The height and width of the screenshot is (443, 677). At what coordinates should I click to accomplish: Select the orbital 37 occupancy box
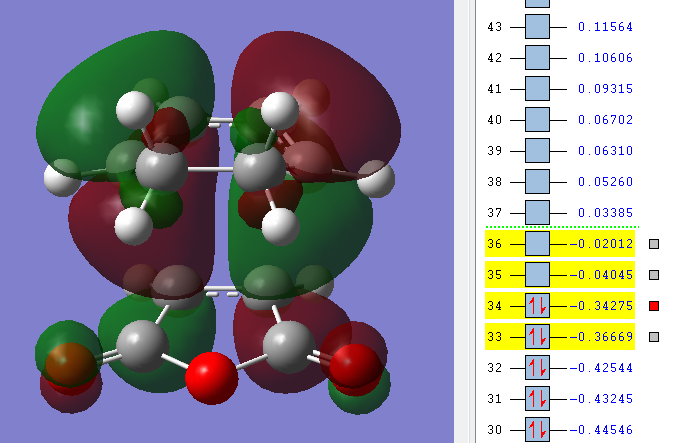pyautogui.click(x=537, y=213)
